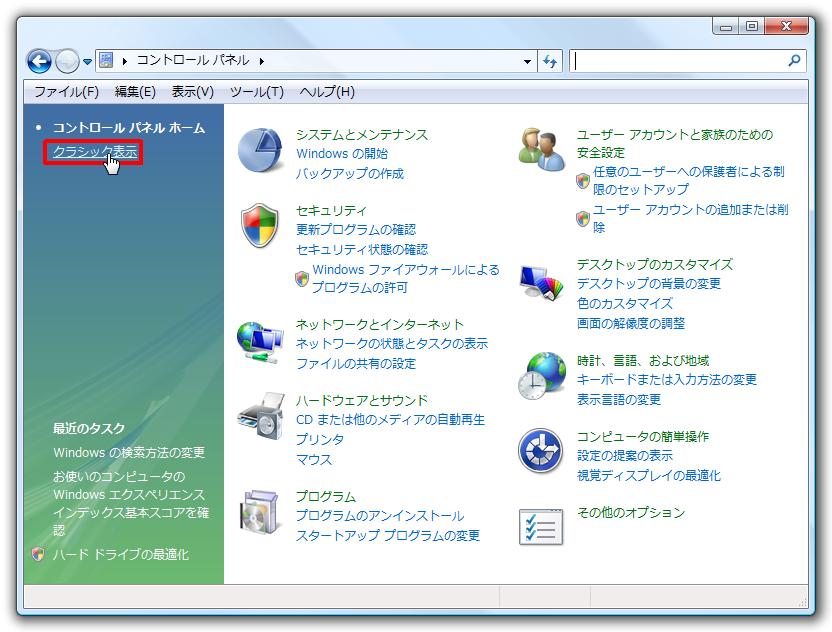832x632 pixels.
Task: Click the Back navigation arrow button
Action: click(x=39, y=61)
